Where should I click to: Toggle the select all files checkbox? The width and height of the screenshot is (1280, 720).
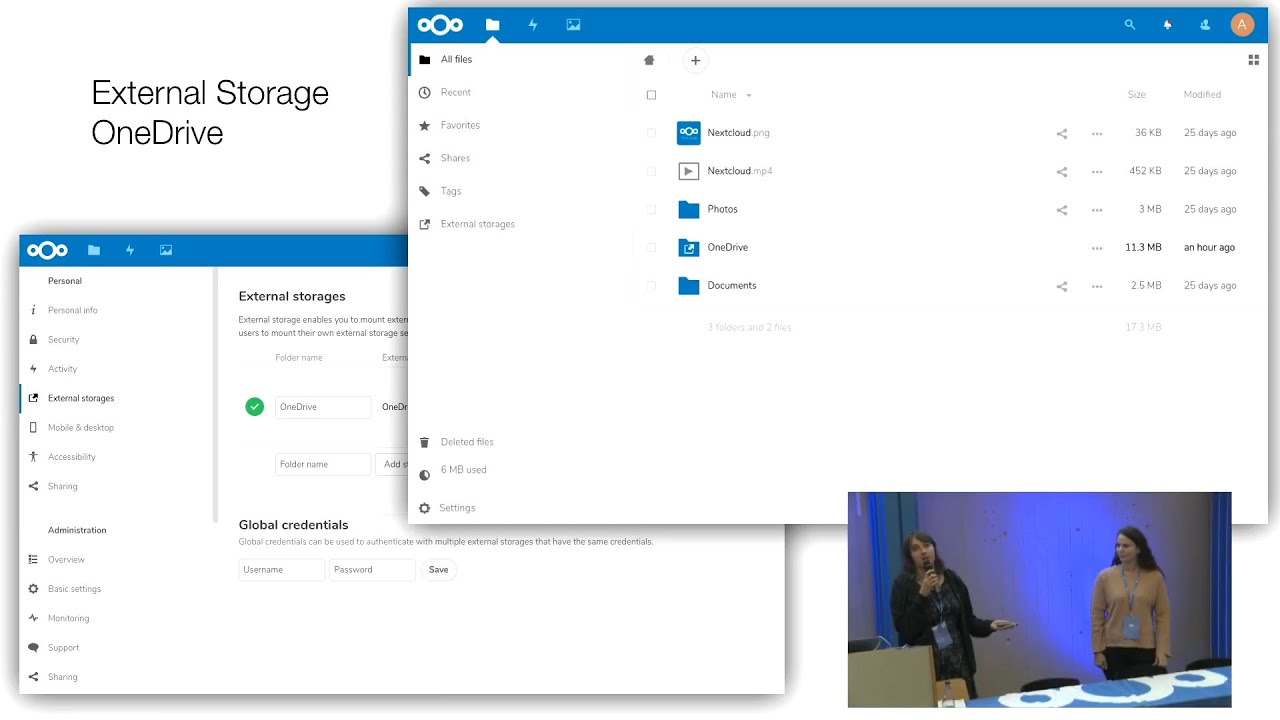click(x=651, y=95)
